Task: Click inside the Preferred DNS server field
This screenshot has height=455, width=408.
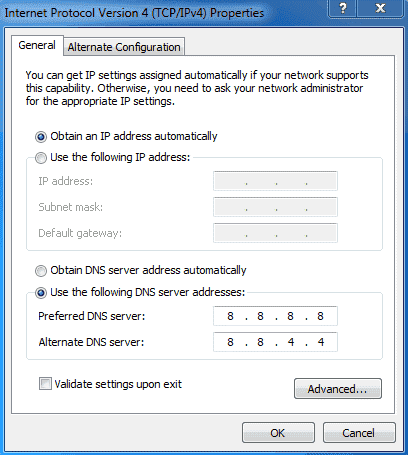Action: [x=275, y=316]
